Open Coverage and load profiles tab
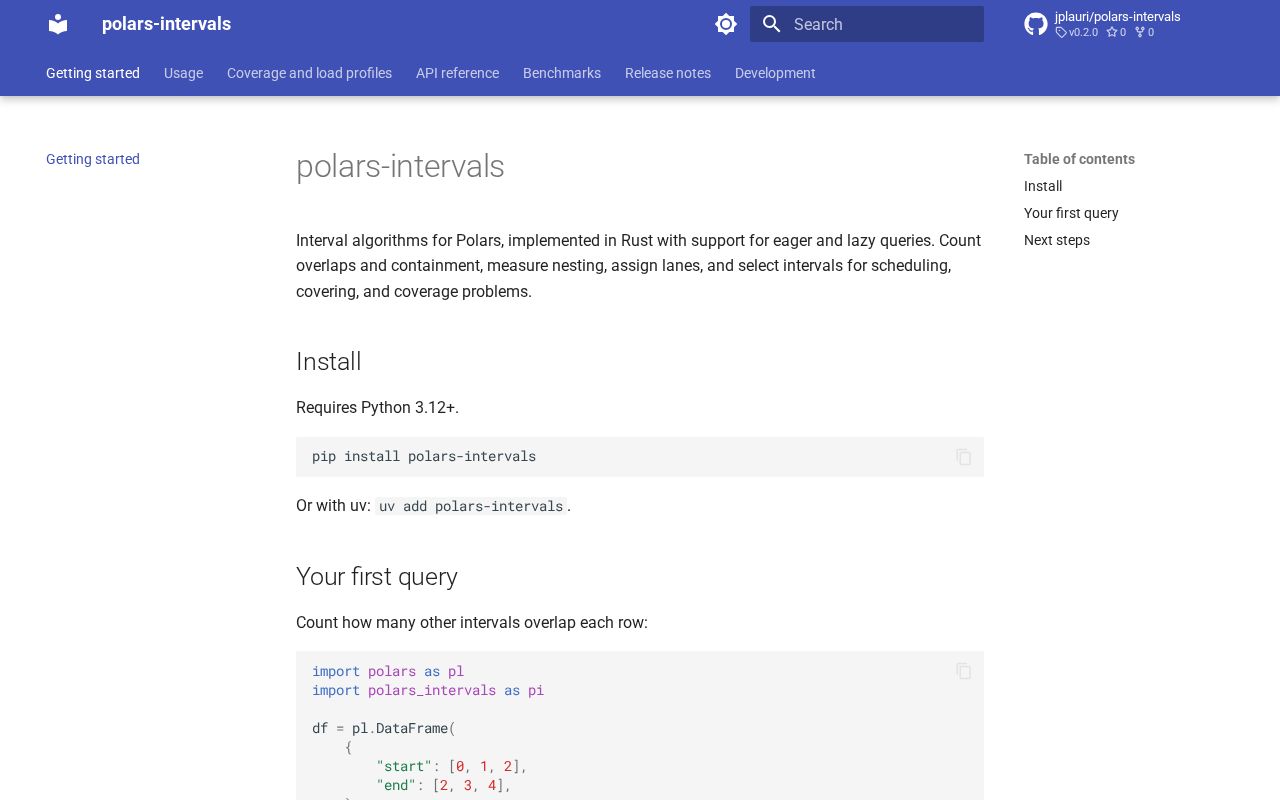 pyautogui.click(x=309, y=73)
